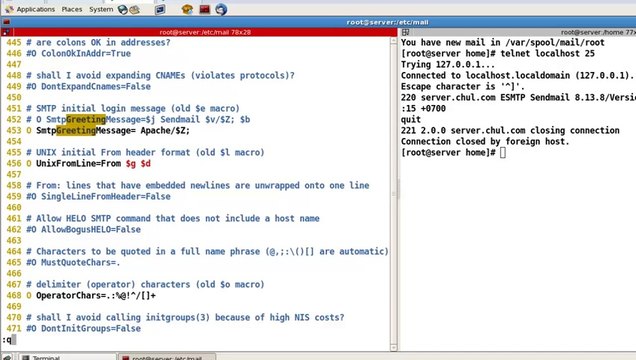
Task: Click line 471 DontInitGroups=False
Action: click(83, 329)
